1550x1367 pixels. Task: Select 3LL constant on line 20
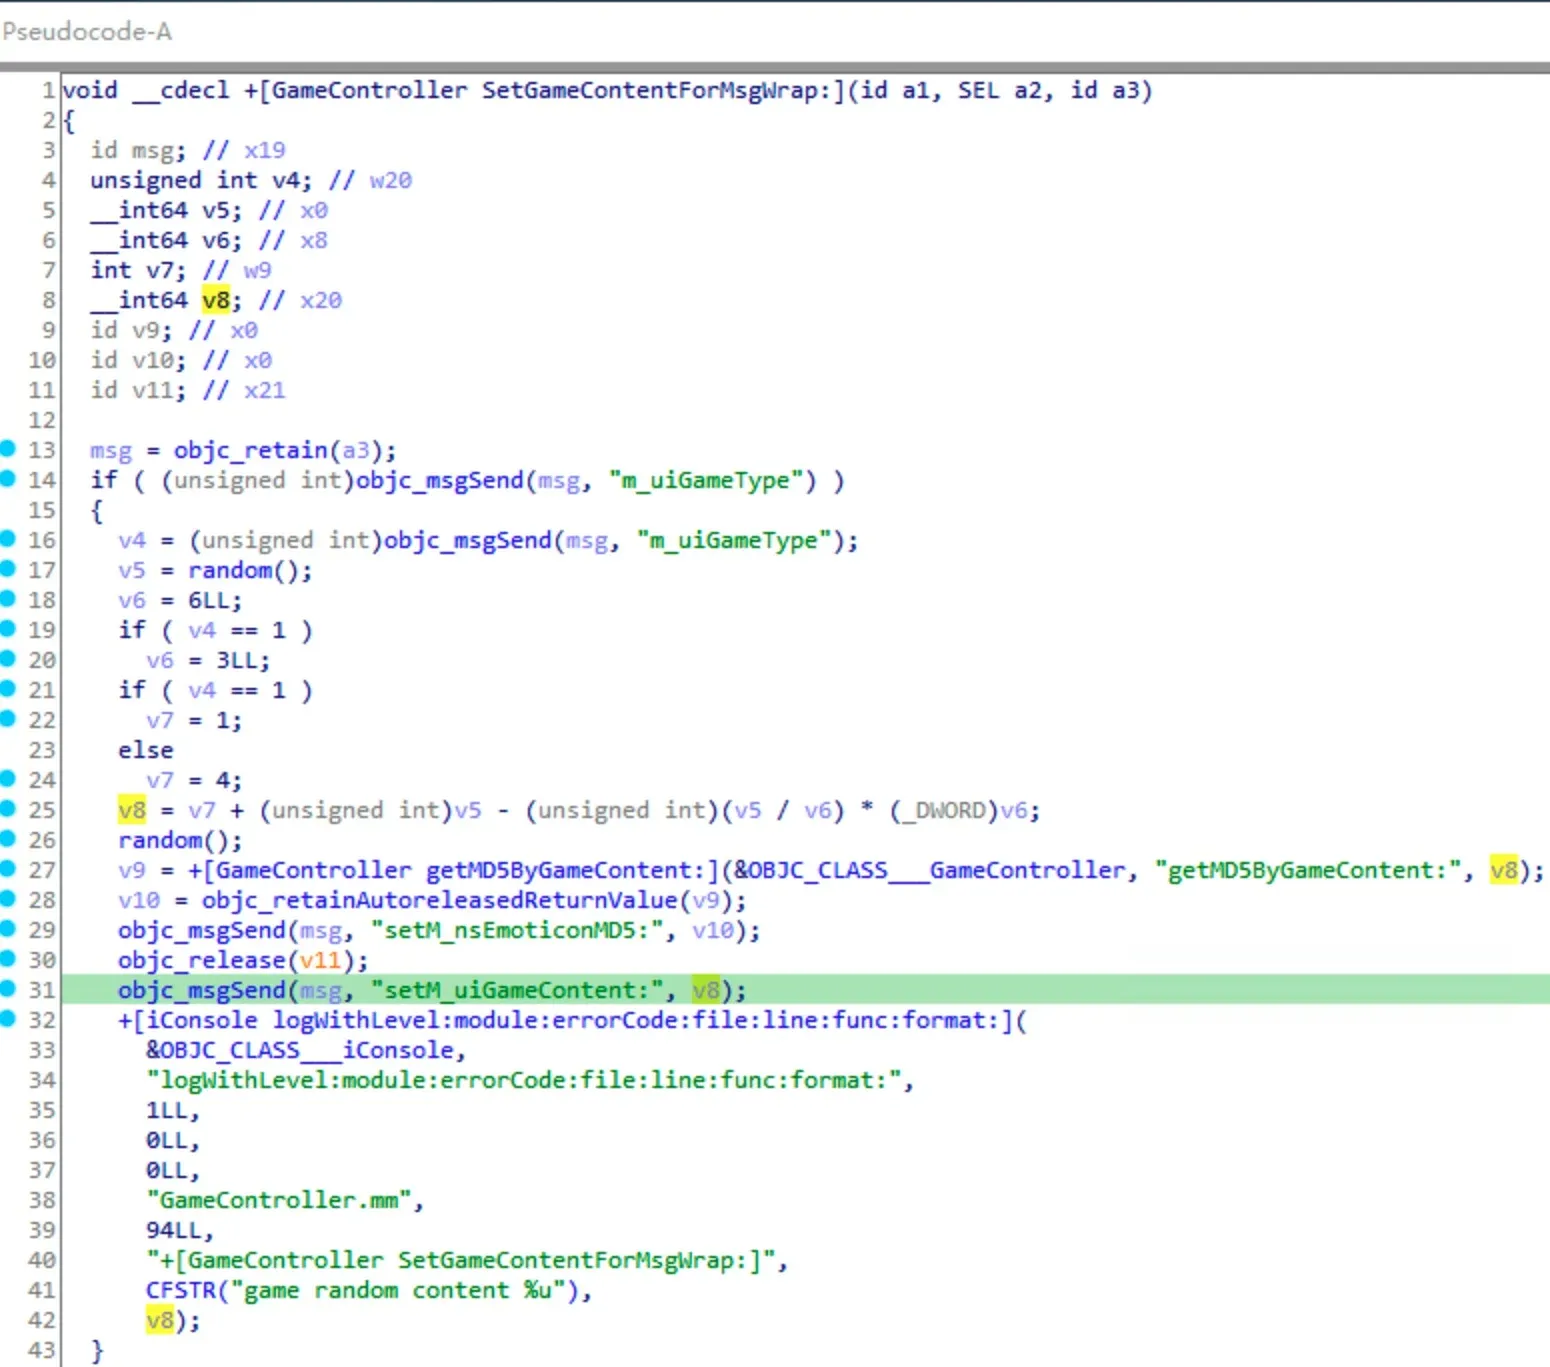(x=237, y=660)
